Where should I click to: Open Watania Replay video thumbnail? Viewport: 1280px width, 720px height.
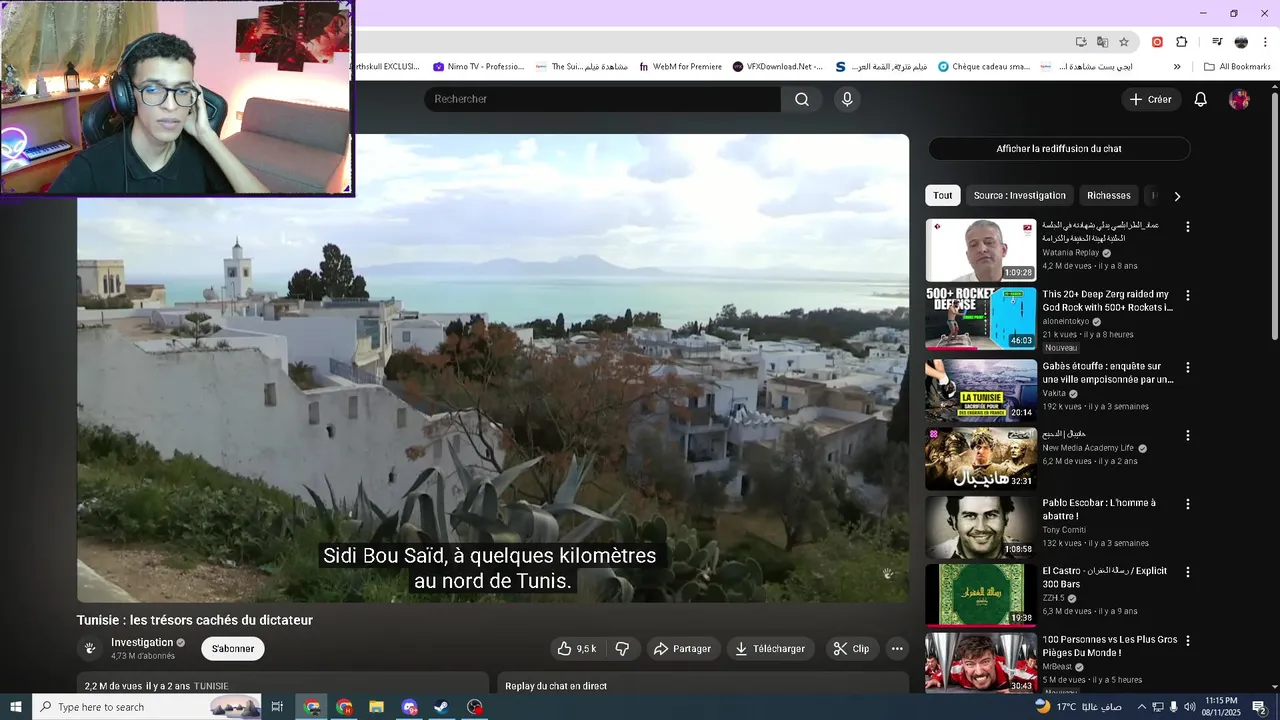tap(981, 250)
